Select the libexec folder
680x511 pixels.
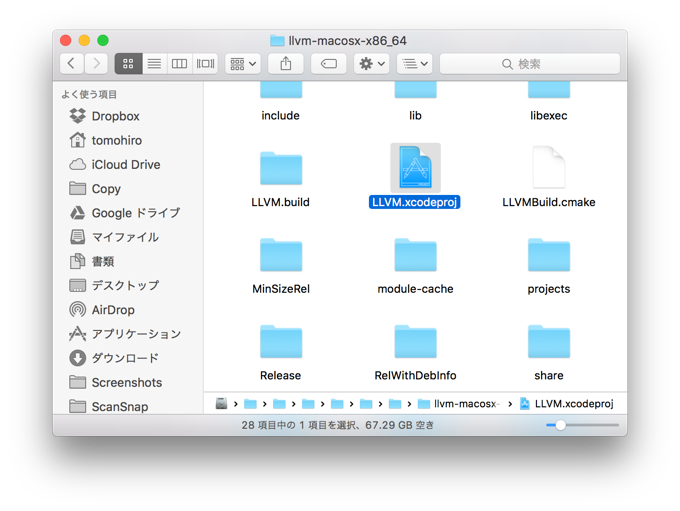coord(549,102)
